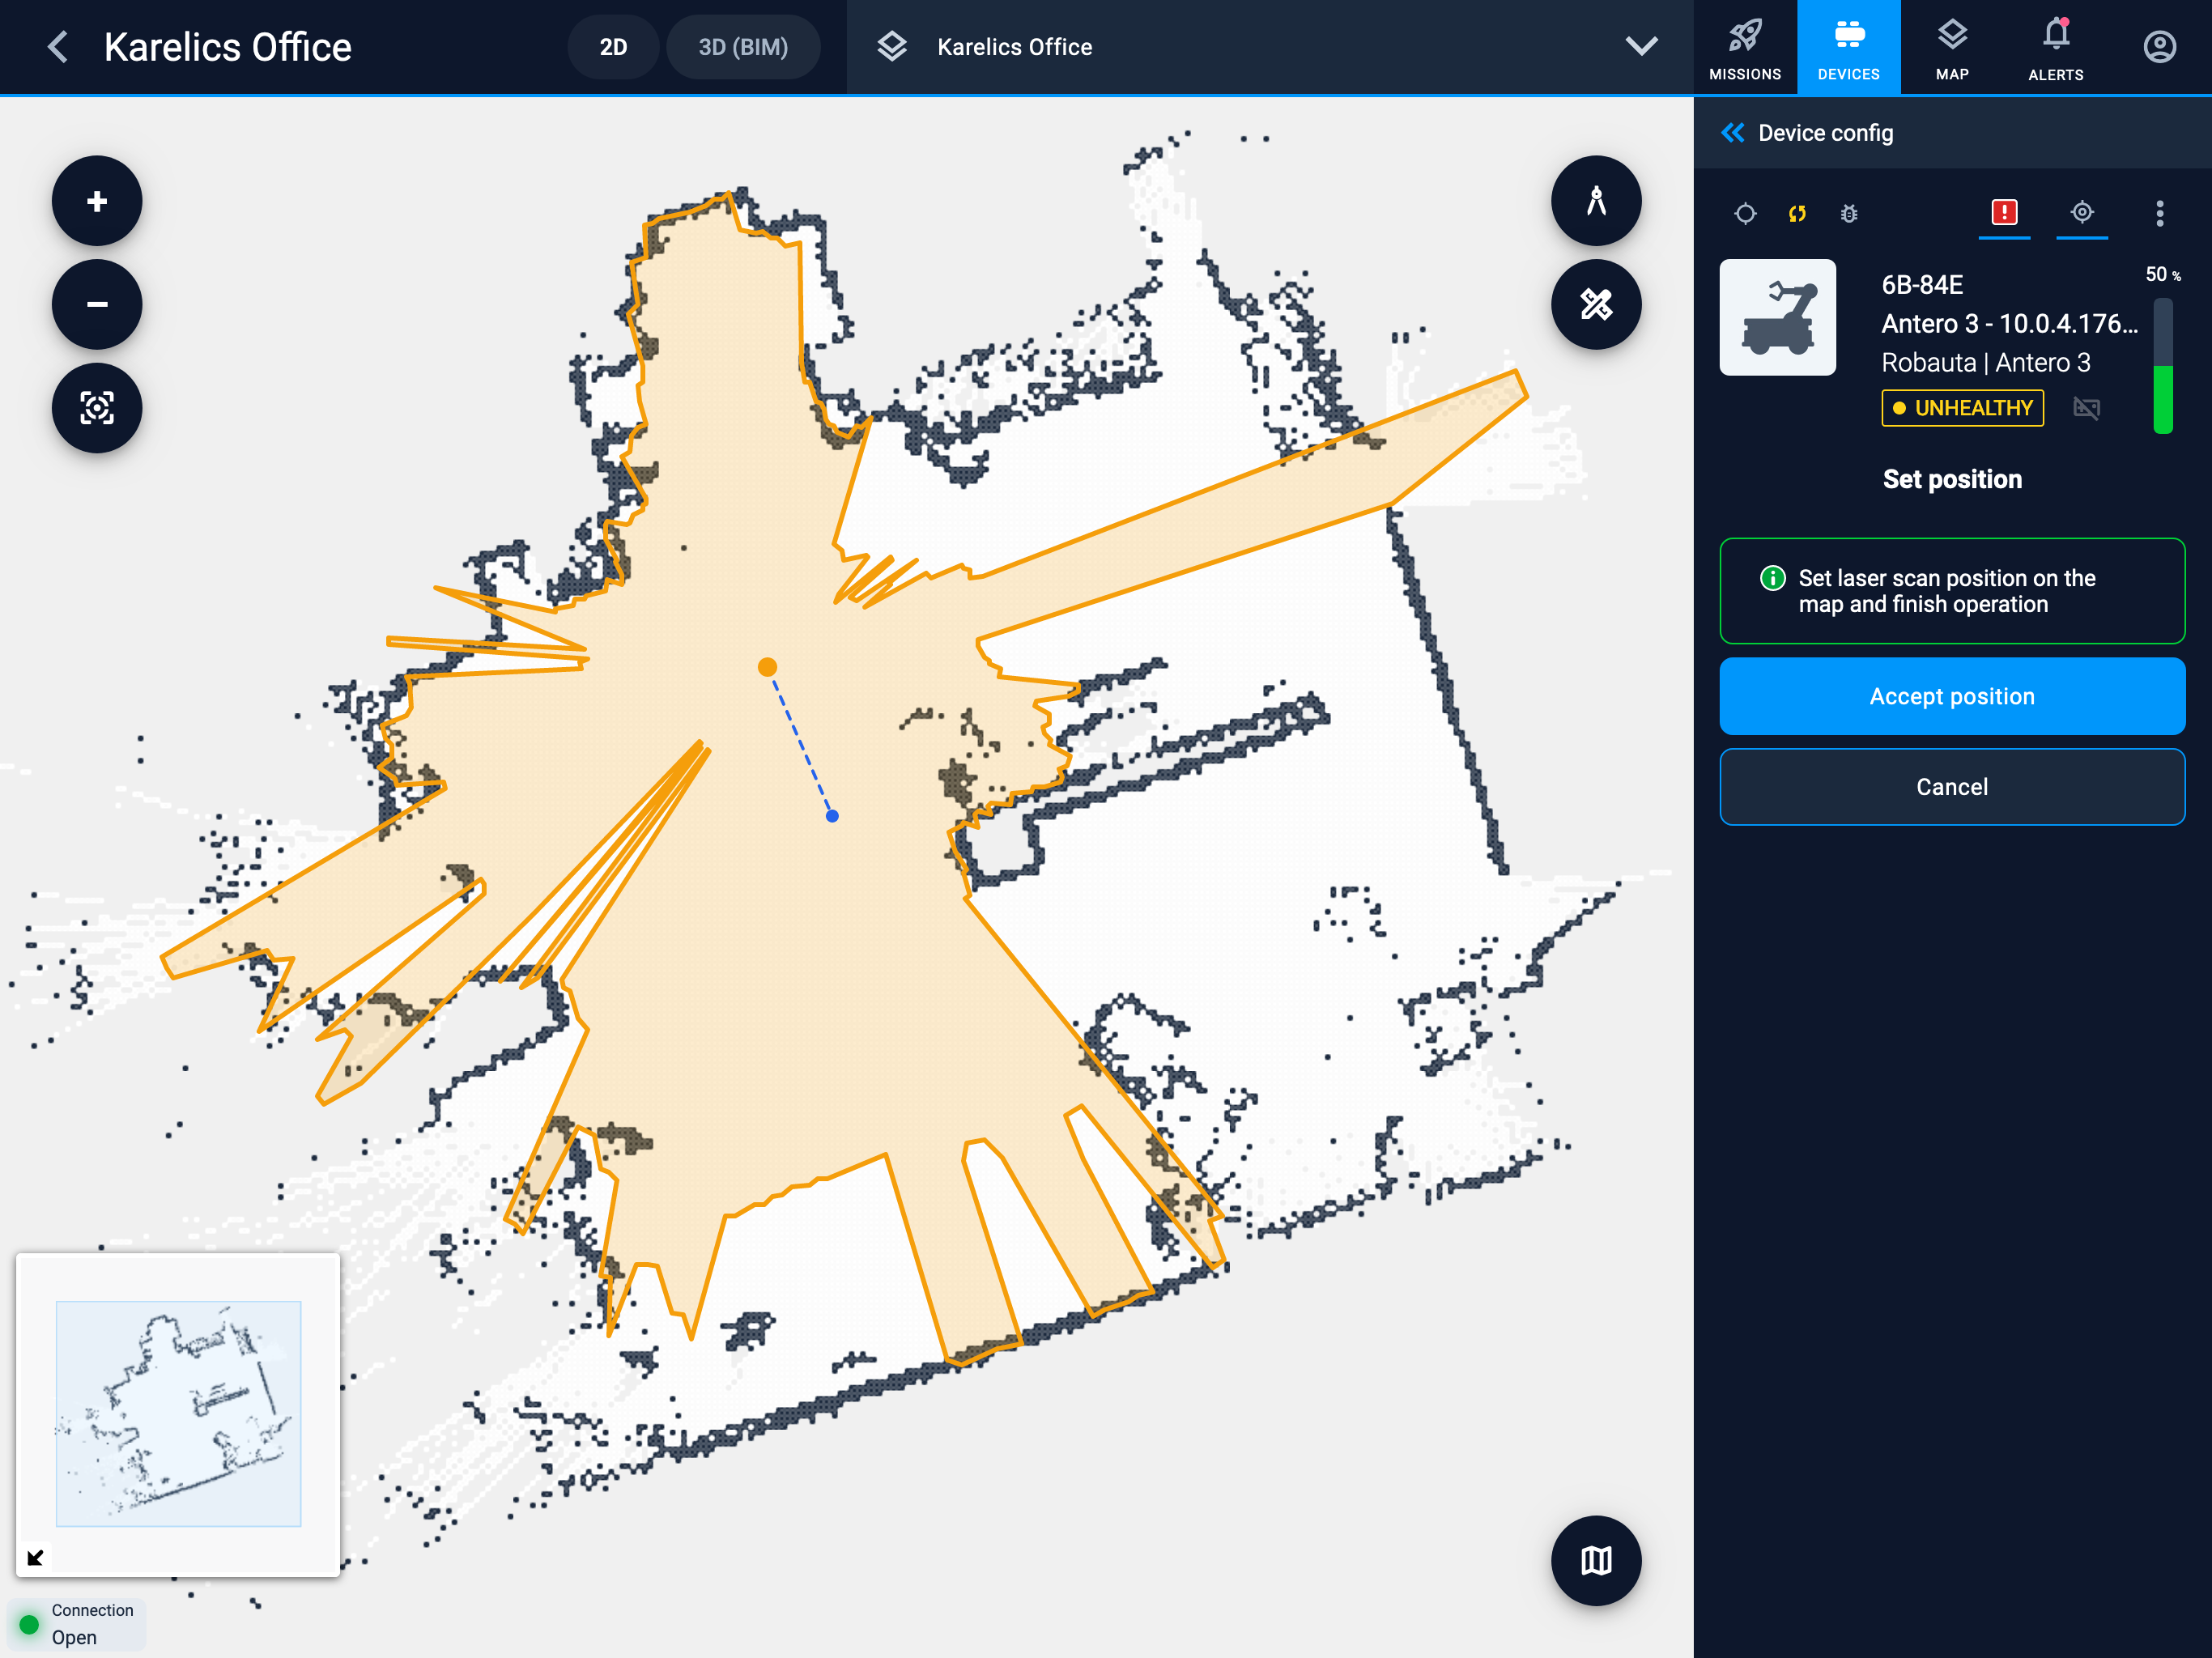Open the Missions tab
Screen dimensions: 2212x1658
tap(1744, 48)
